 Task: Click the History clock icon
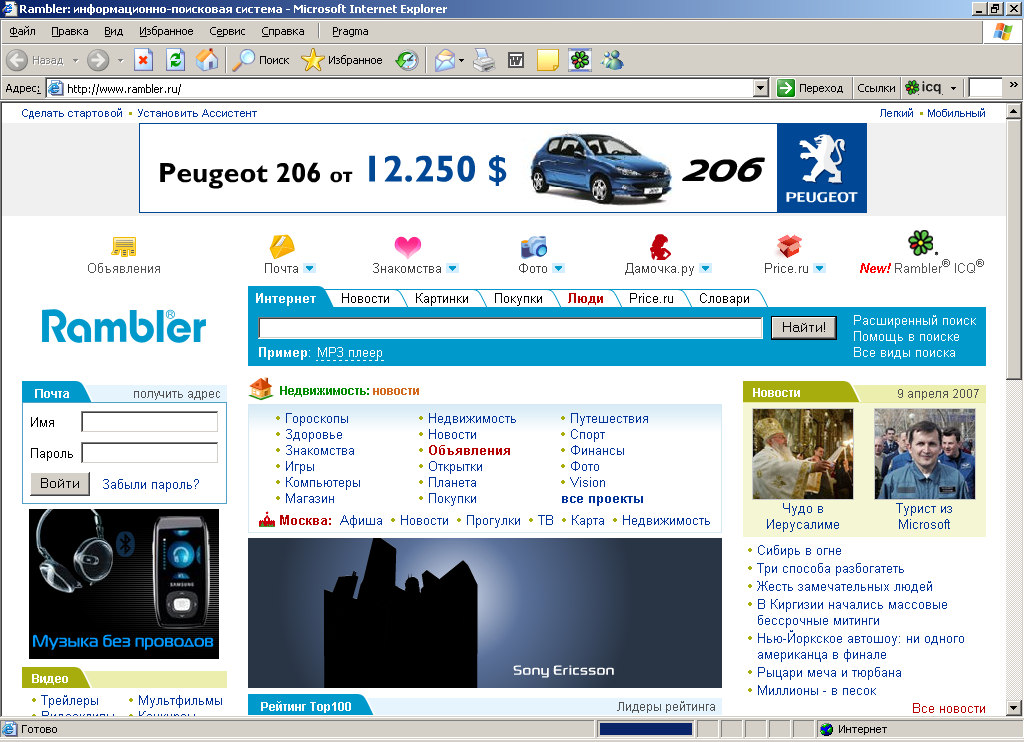(x=407, y=60)
